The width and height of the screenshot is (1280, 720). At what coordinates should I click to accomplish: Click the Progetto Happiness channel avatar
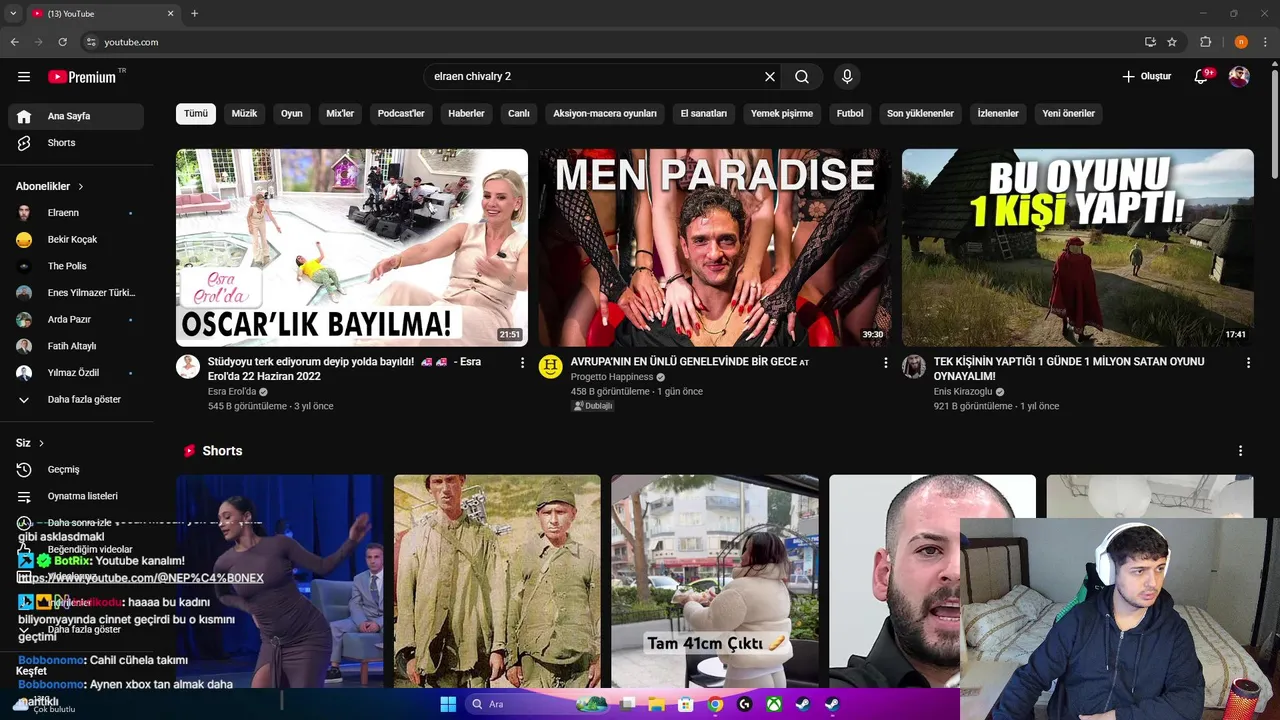[551, 366]
